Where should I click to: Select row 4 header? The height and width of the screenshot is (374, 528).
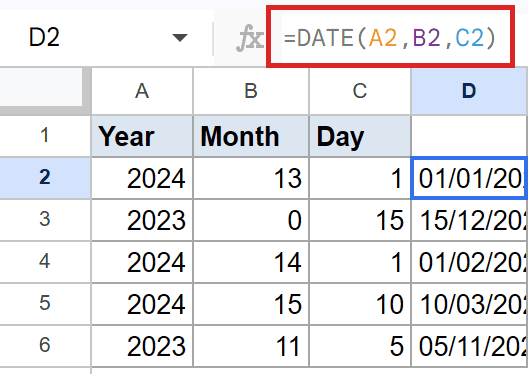[45, 262]
